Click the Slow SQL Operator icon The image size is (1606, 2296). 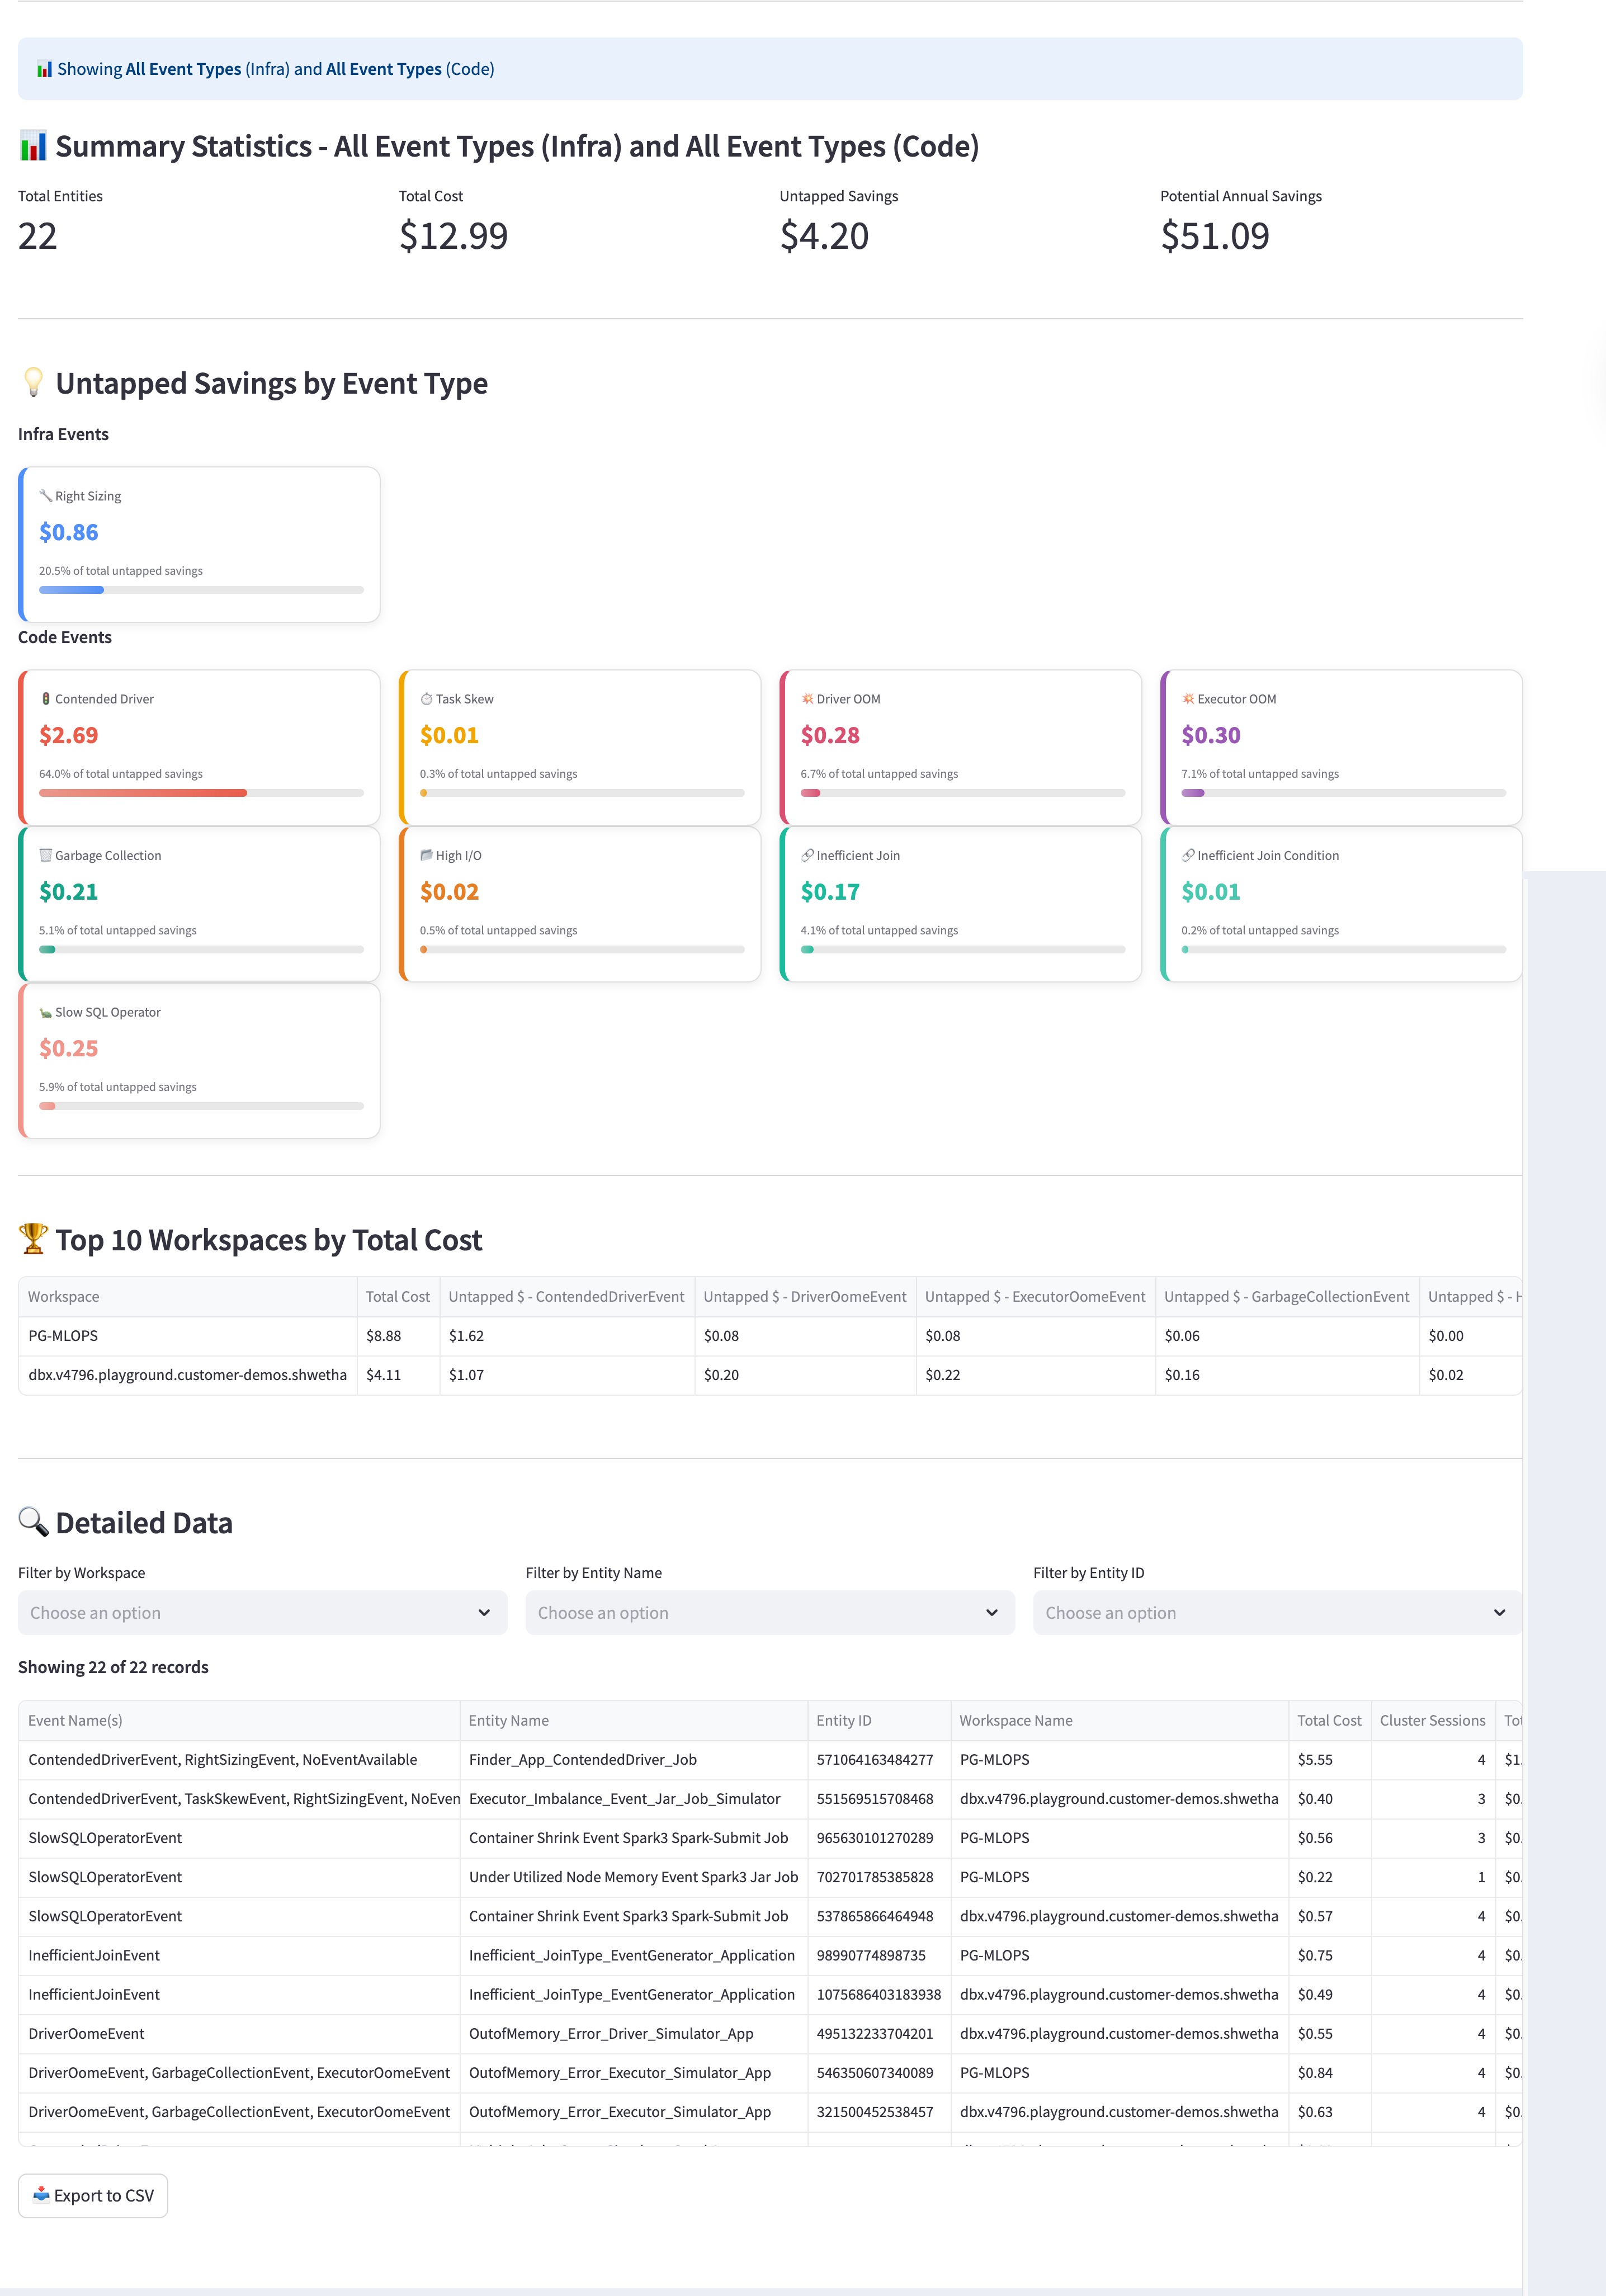[45, 1012]
